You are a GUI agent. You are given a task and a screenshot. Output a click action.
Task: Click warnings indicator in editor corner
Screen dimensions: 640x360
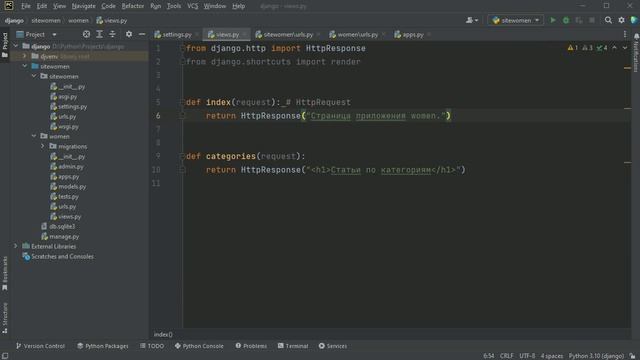click(573, 48)
